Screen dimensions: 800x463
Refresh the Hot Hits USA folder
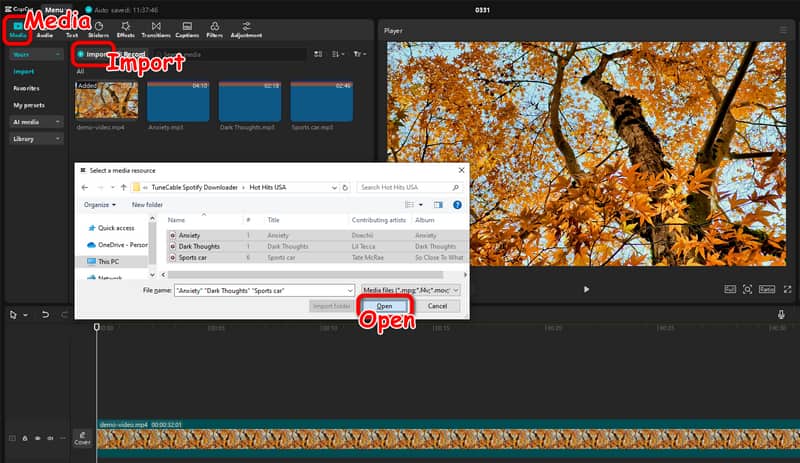point(345,187)
